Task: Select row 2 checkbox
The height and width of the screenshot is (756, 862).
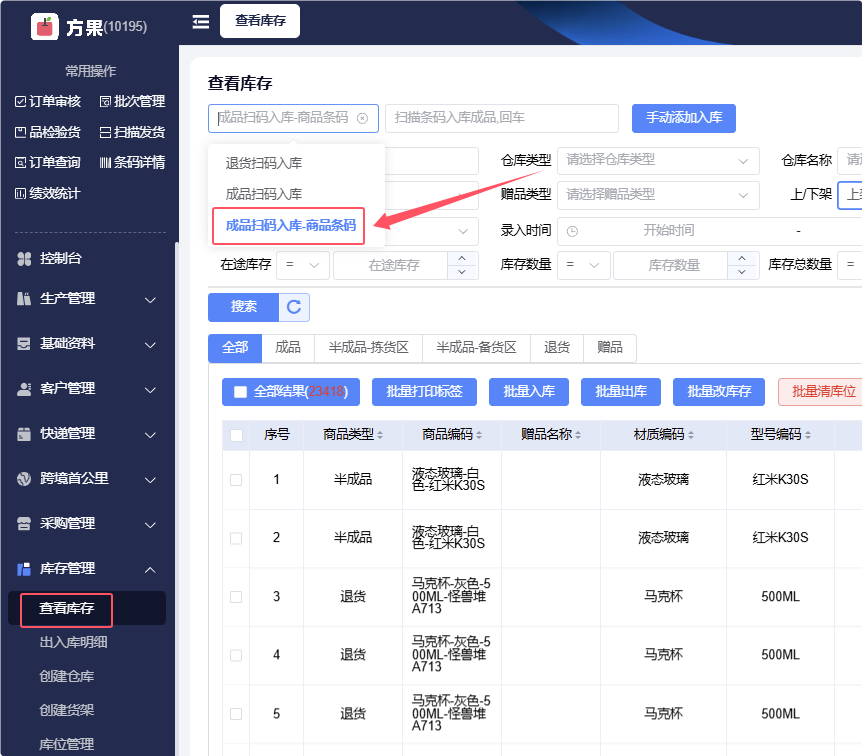Action: [236, 538]
